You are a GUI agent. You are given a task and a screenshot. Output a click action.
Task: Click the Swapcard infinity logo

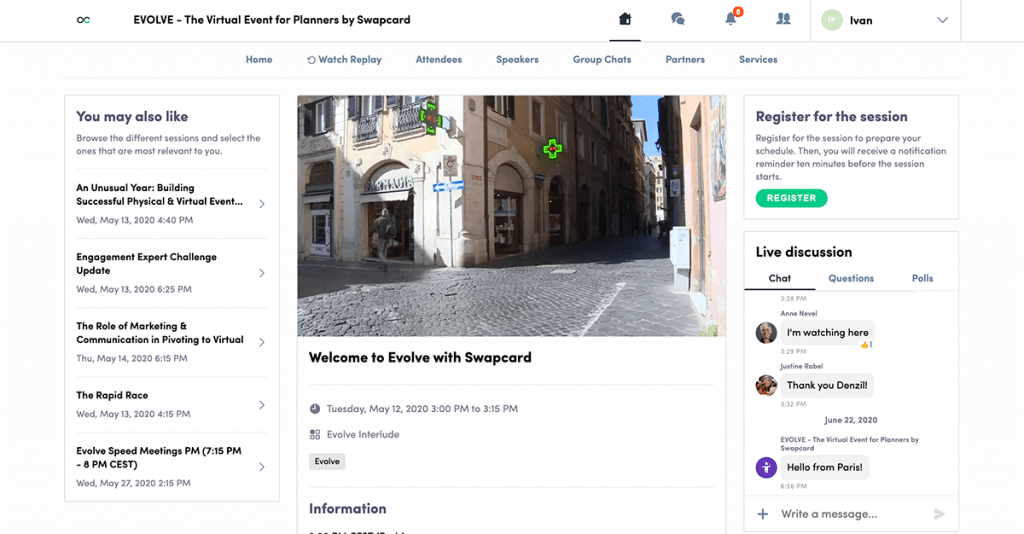(x=83, y=20)
